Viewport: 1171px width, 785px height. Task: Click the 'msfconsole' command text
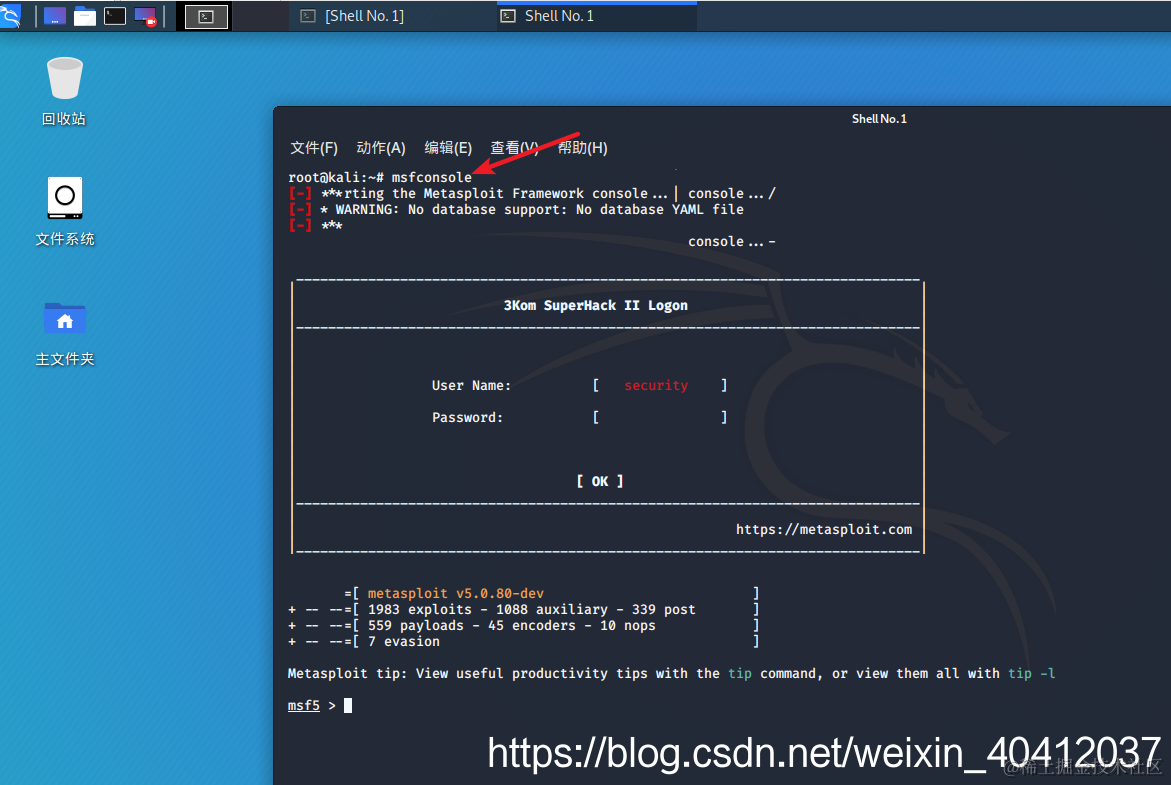tap(432, 178)
